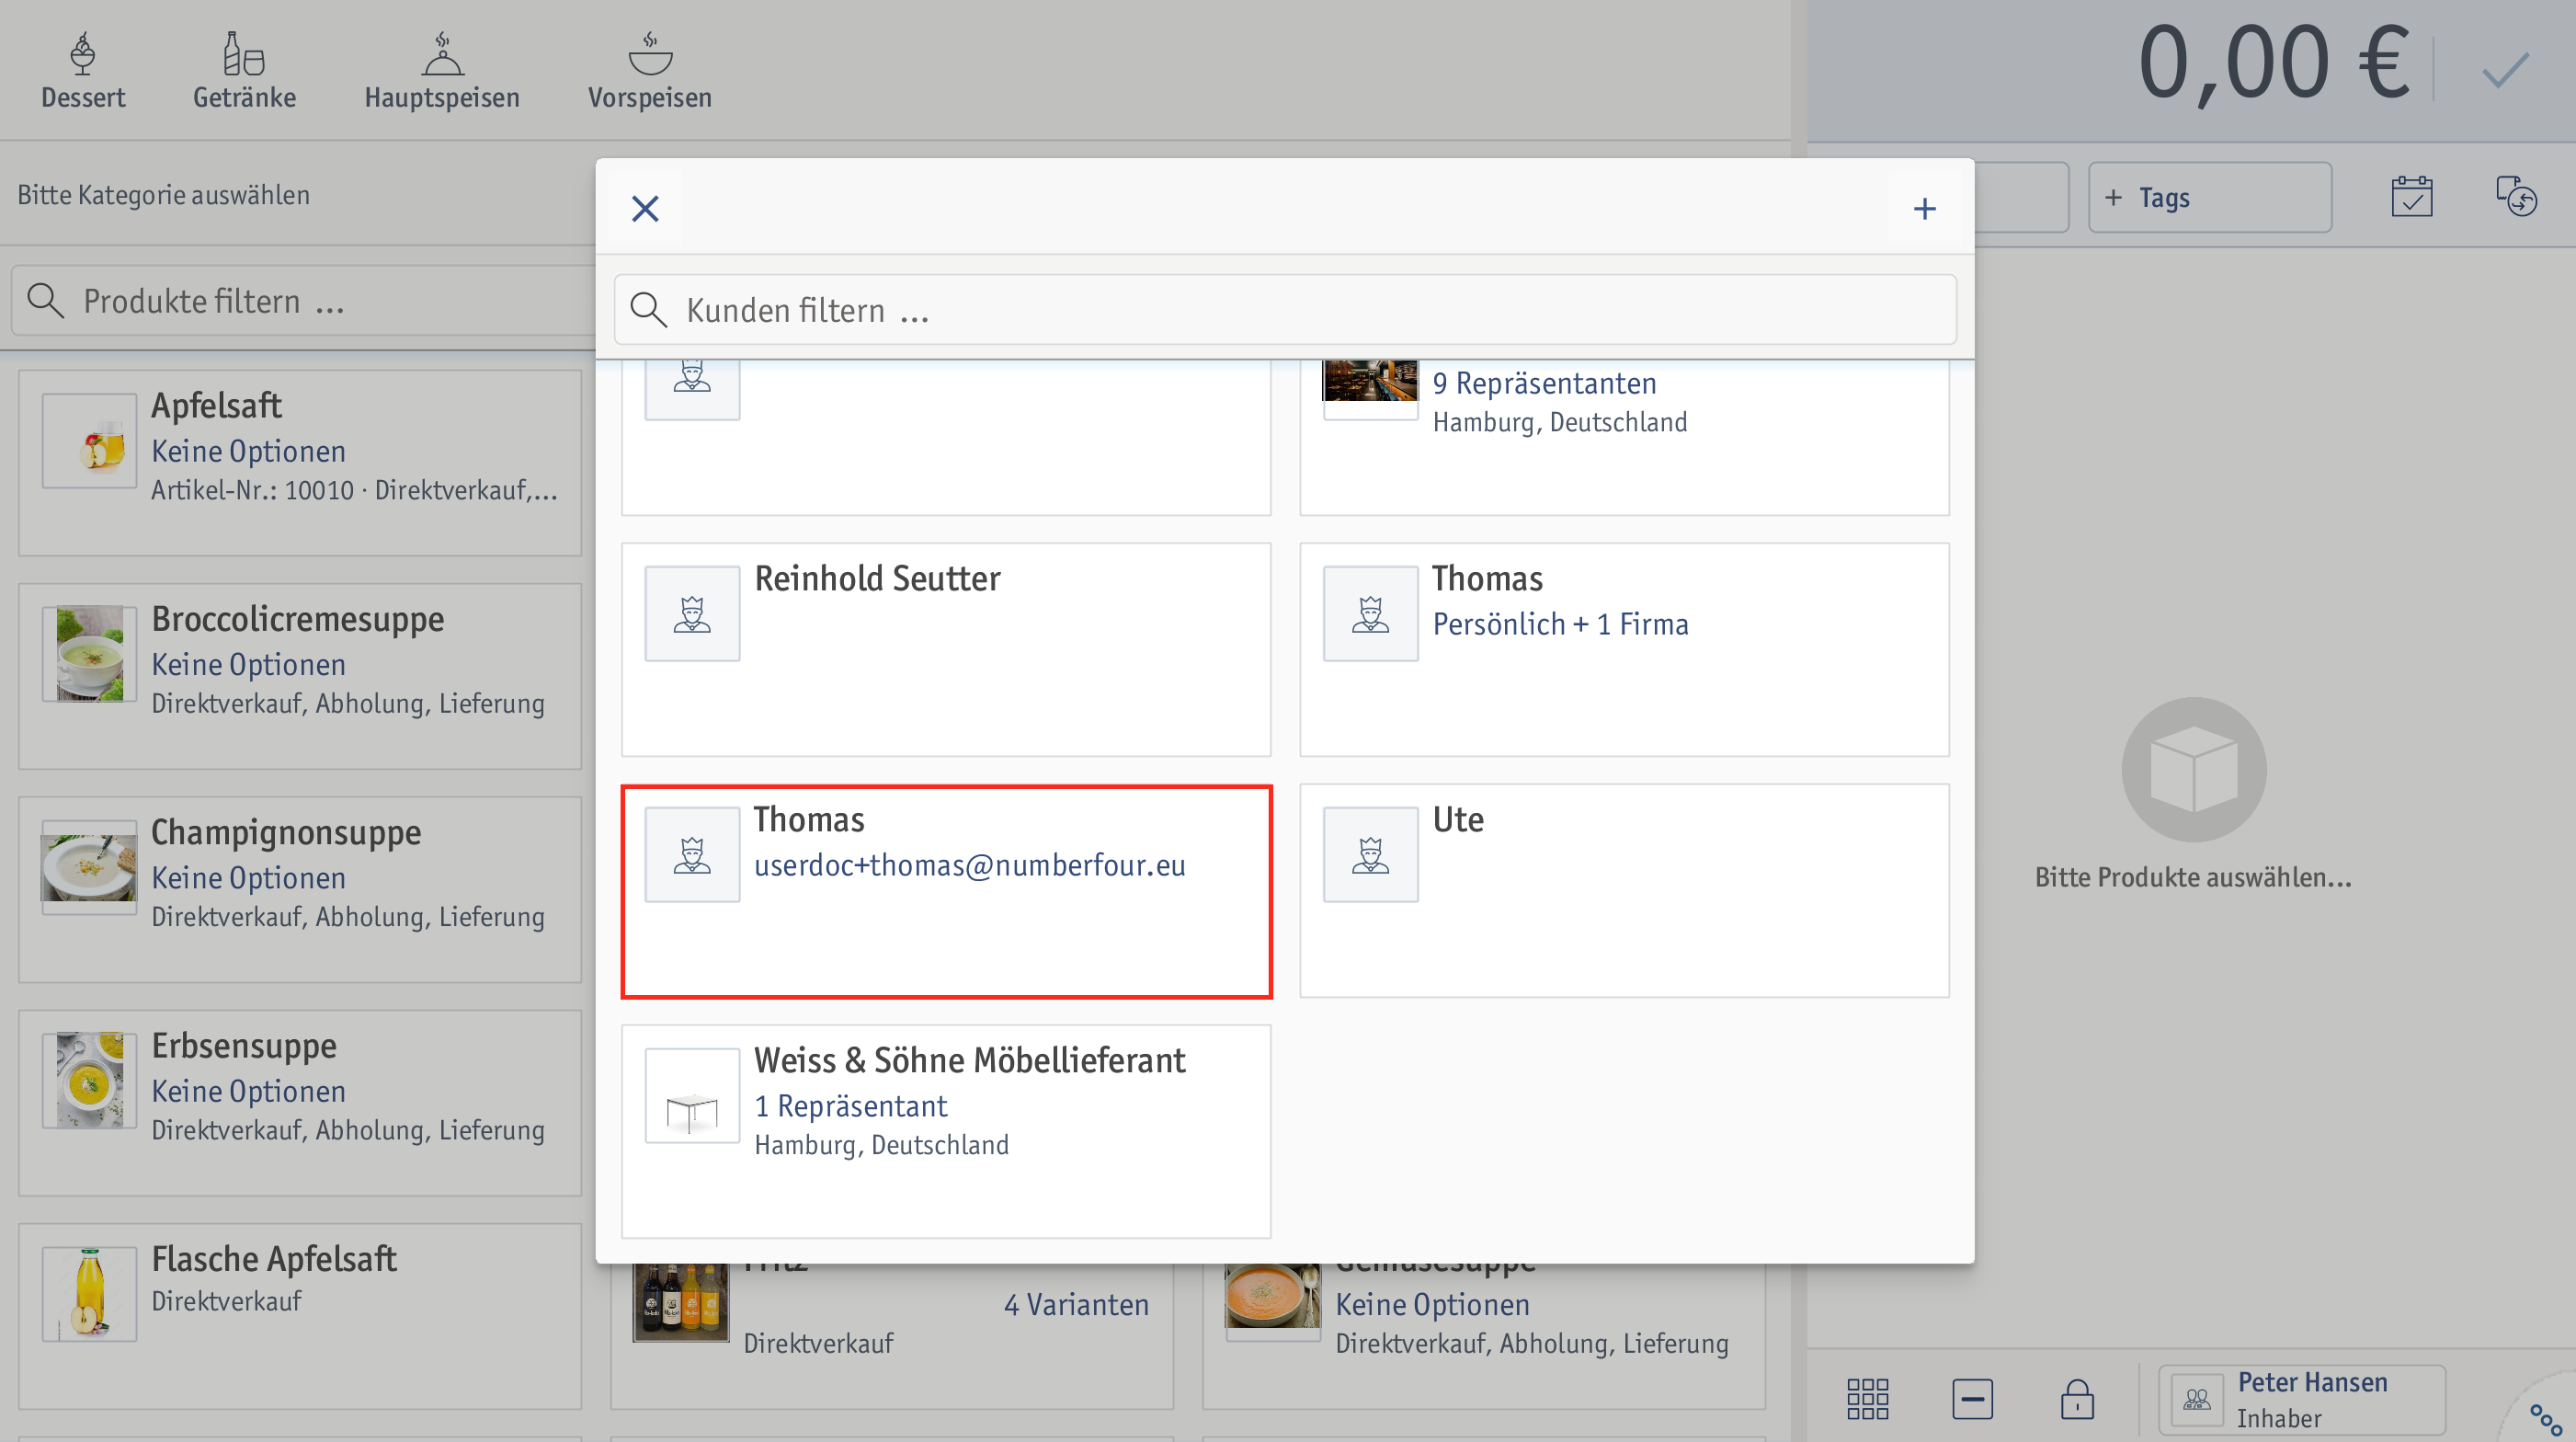This screenshot has height=1442, width=2576.
Task: Click Thomas Persönlich card avatar icon
Action: pos(1370,614)
